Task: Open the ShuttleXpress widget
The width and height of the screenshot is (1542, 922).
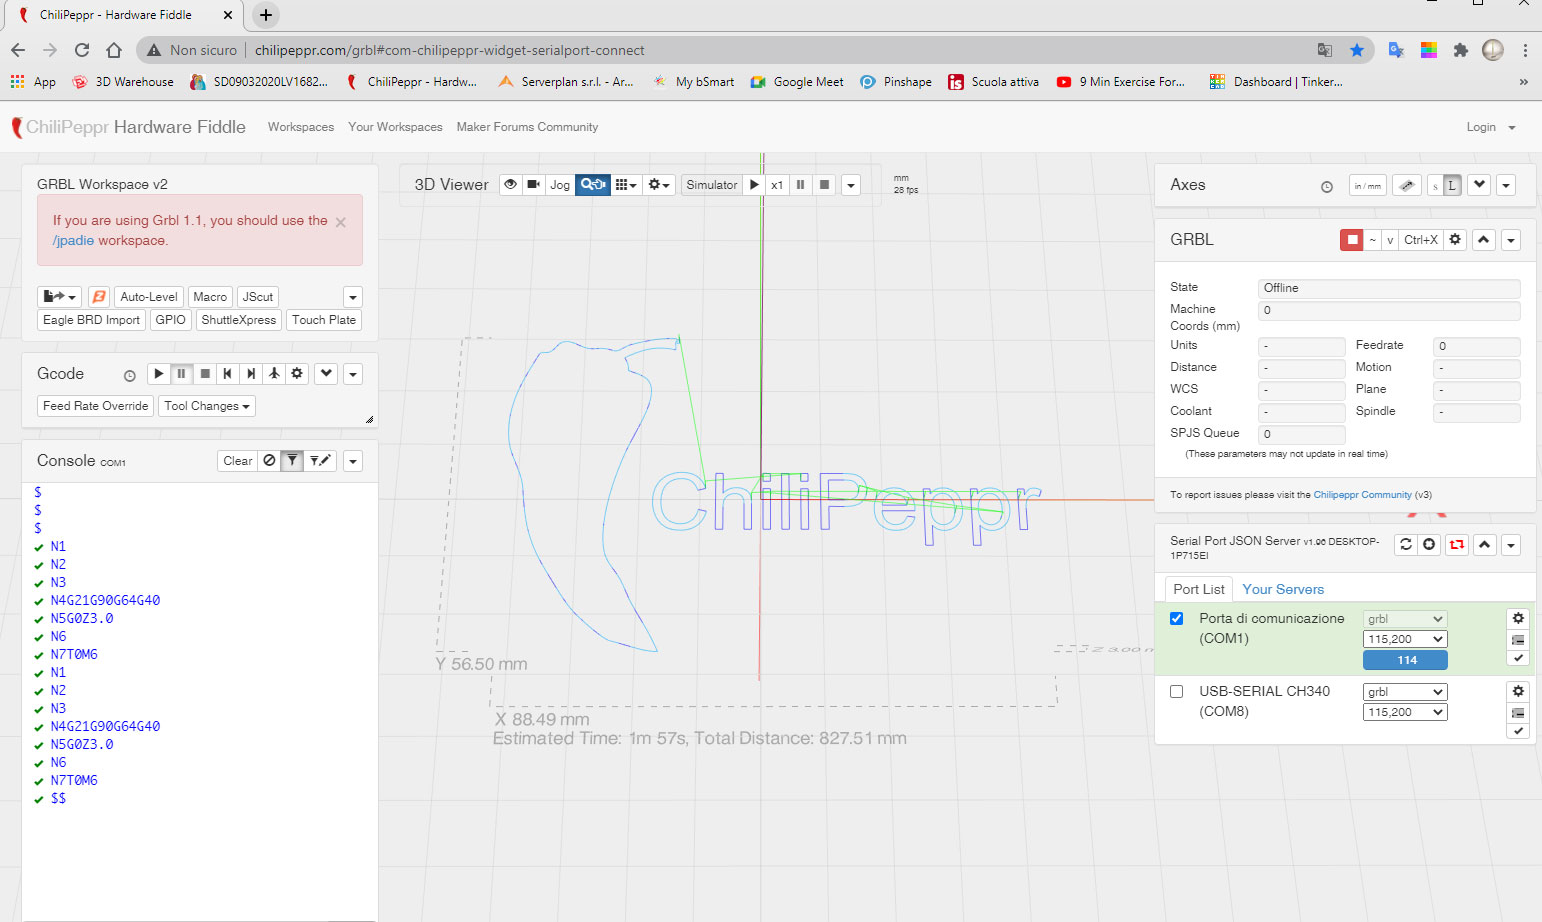Action: (239, 320)
